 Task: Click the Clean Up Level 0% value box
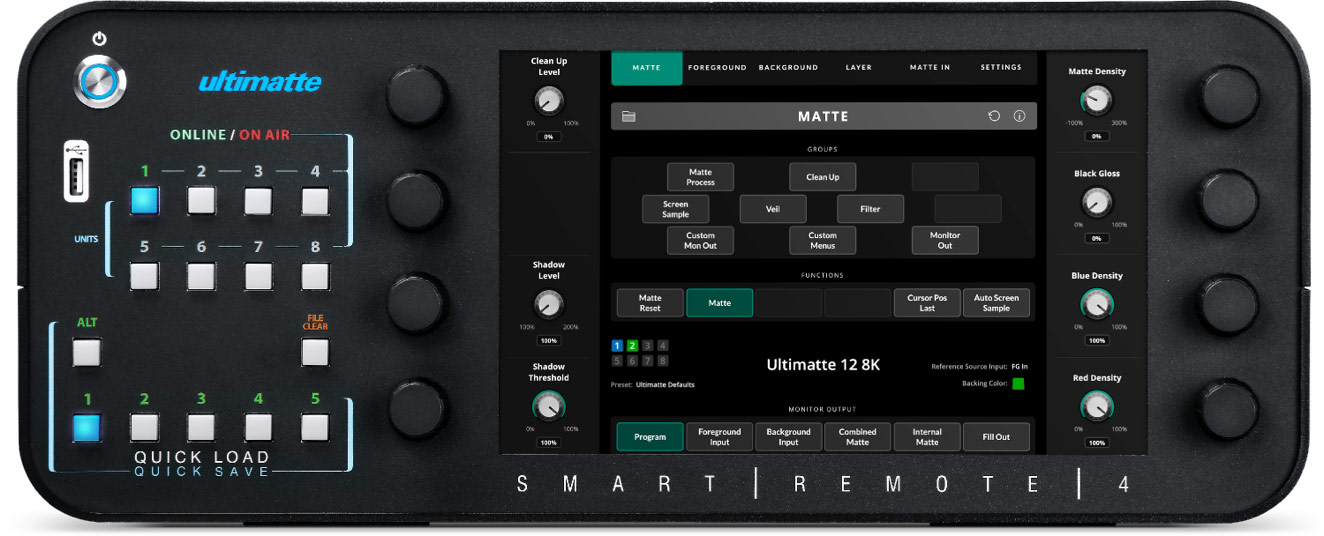pos(549,136)
